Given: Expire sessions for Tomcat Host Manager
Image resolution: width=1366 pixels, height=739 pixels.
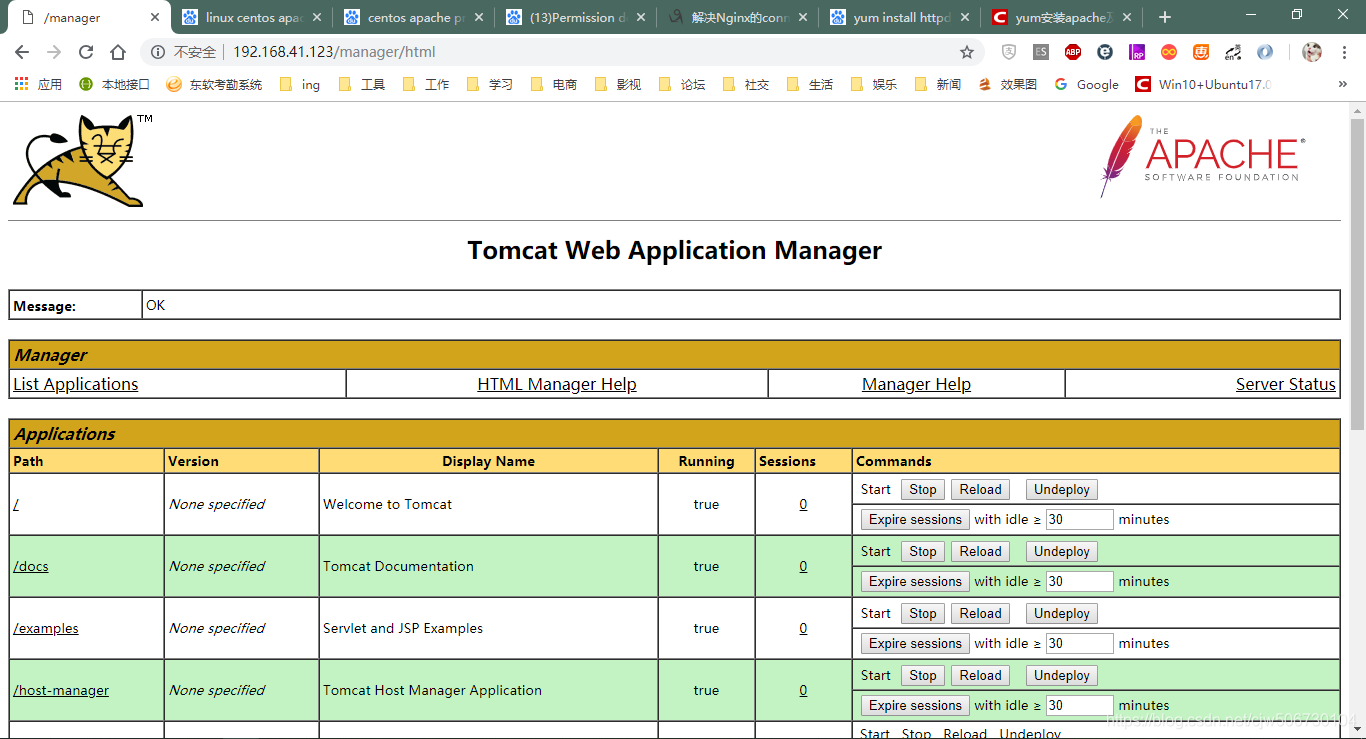Looking at the screenshot, I should 915,705.
